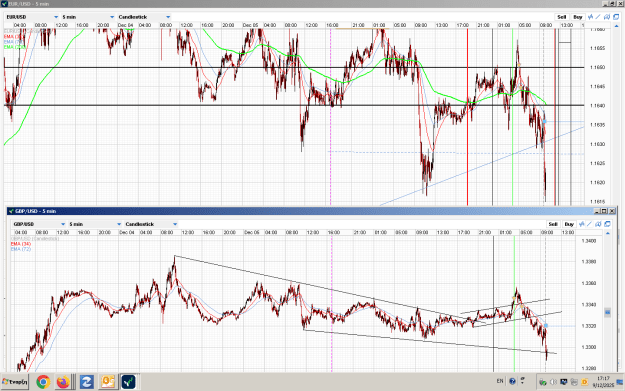Click trading platform icon in taskbar
The height and width of the screenshot is (391, 625).
click(x=128, y=382)
